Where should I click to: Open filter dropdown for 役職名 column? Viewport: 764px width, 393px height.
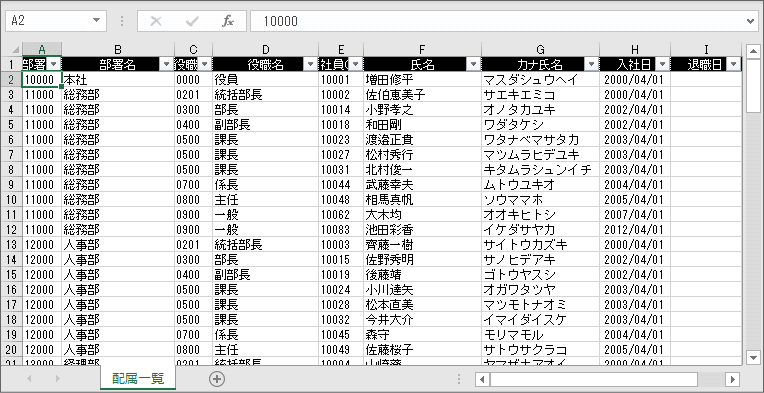(311, 64)
